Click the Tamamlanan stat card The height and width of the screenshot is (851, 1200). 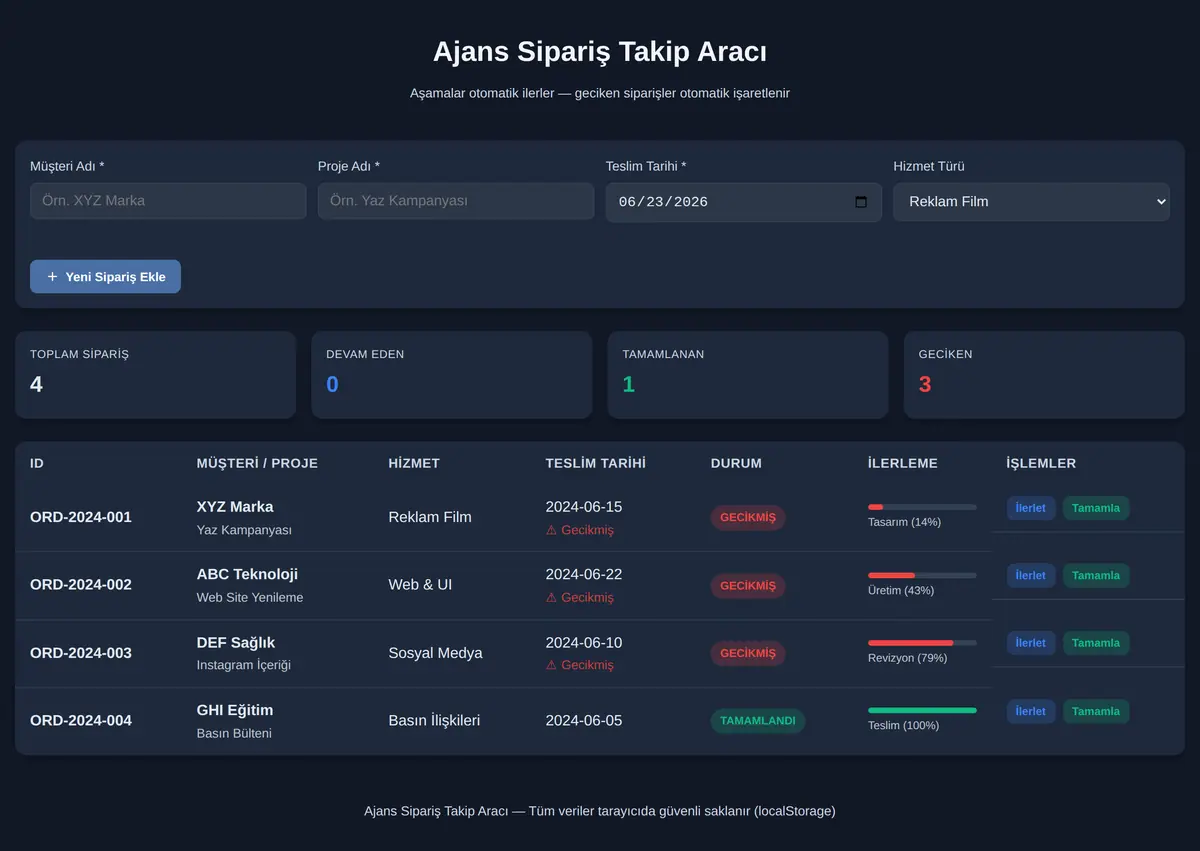(x=748, y=375)
